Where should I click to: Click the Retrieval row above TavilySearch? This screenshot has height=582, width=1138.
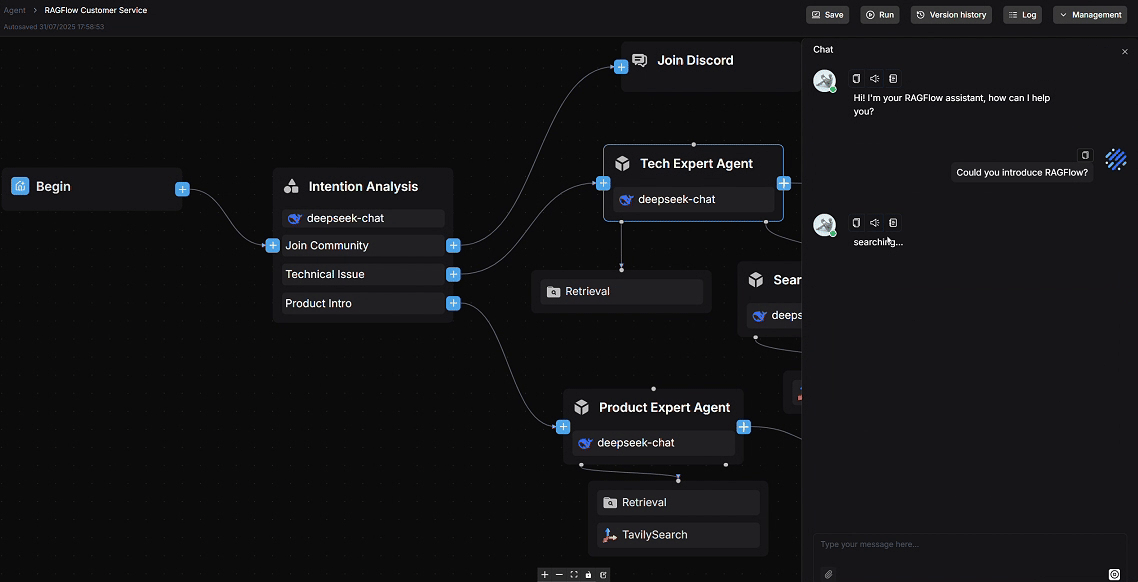[679, 503]
